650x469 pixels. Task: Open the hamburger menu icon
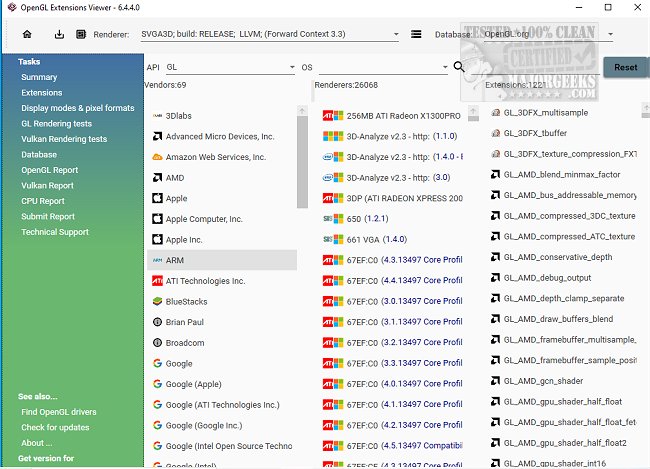coord(416,34)
